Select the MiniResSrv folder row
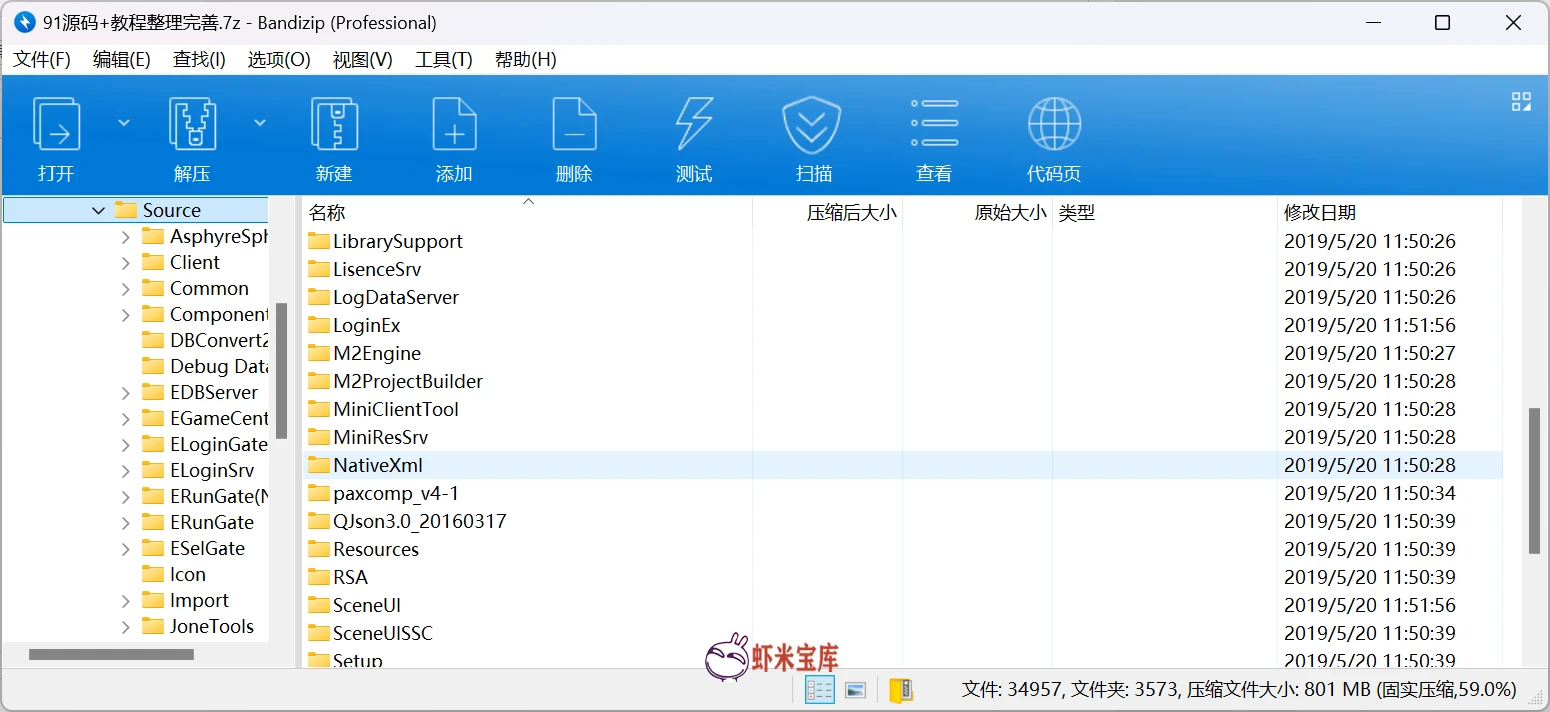The width and height of the screenshot is (1550, 712). point(902,437)
